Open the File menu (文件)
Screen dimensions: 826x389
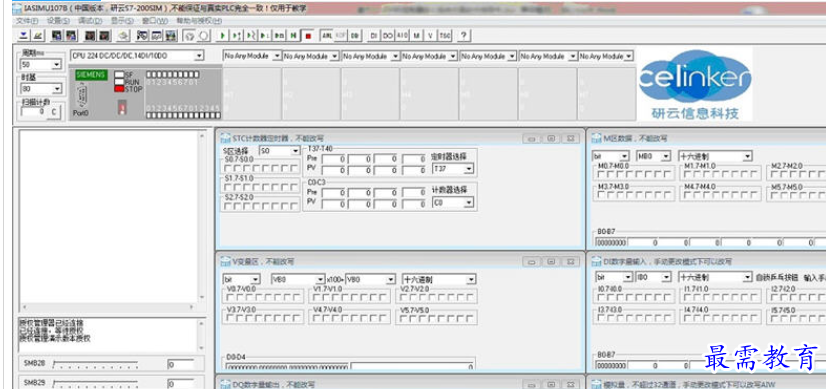point(27,21)
